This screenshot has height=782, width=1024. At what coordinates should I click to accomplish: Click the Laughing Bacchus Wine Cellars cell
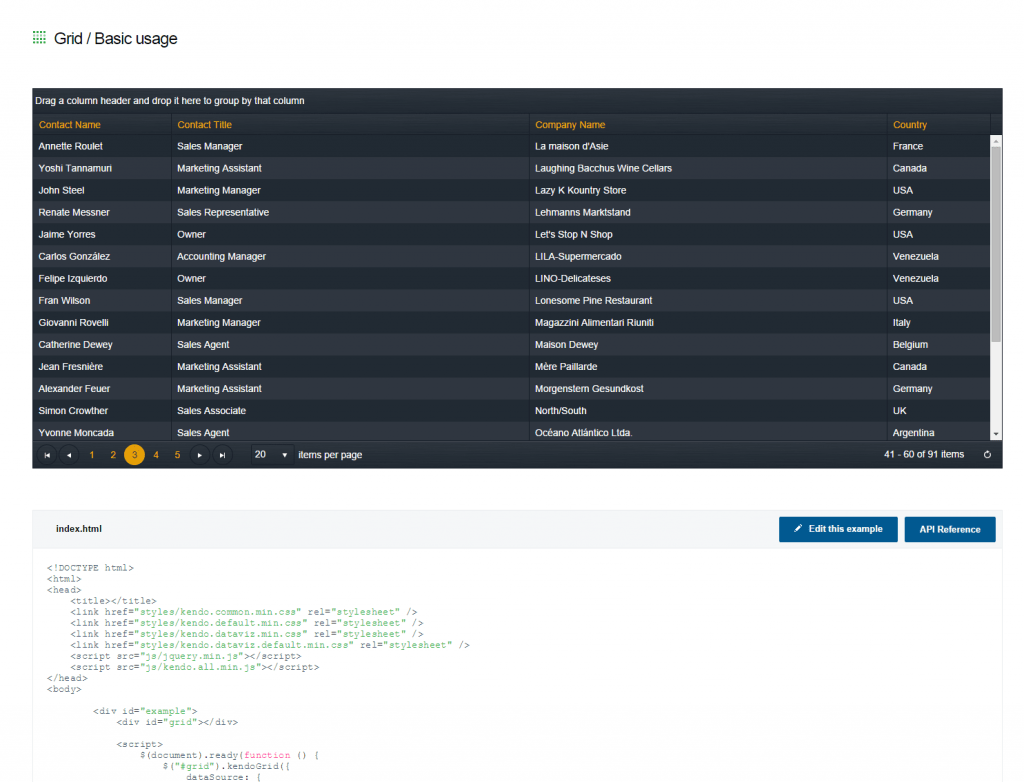click(708, 169)
